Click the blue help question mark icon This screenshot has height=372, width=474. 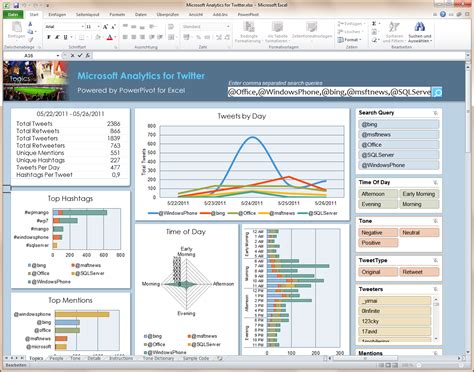[x=443, y=14]
